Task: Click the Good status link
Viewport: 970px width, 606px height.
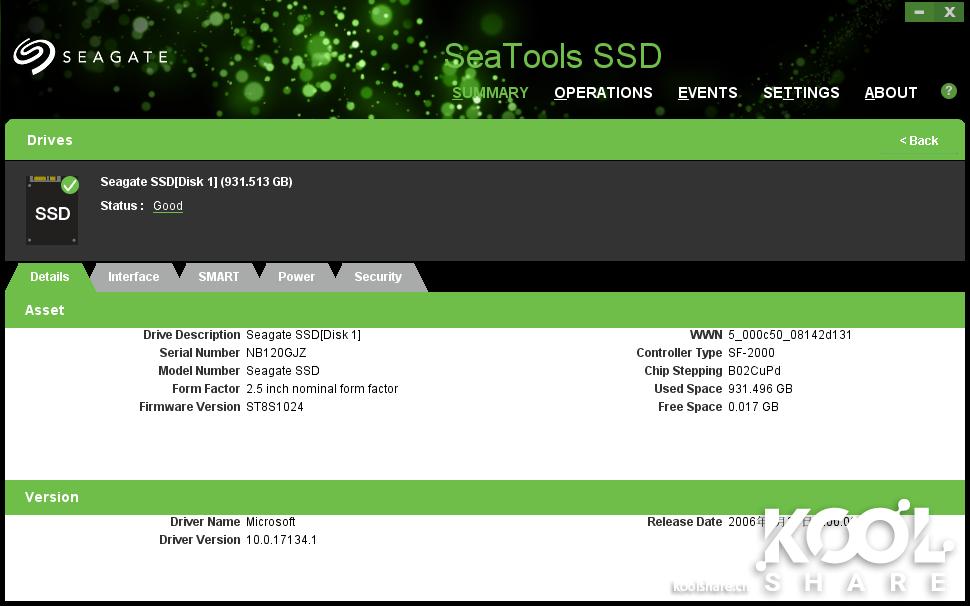Action: (168, 206)
